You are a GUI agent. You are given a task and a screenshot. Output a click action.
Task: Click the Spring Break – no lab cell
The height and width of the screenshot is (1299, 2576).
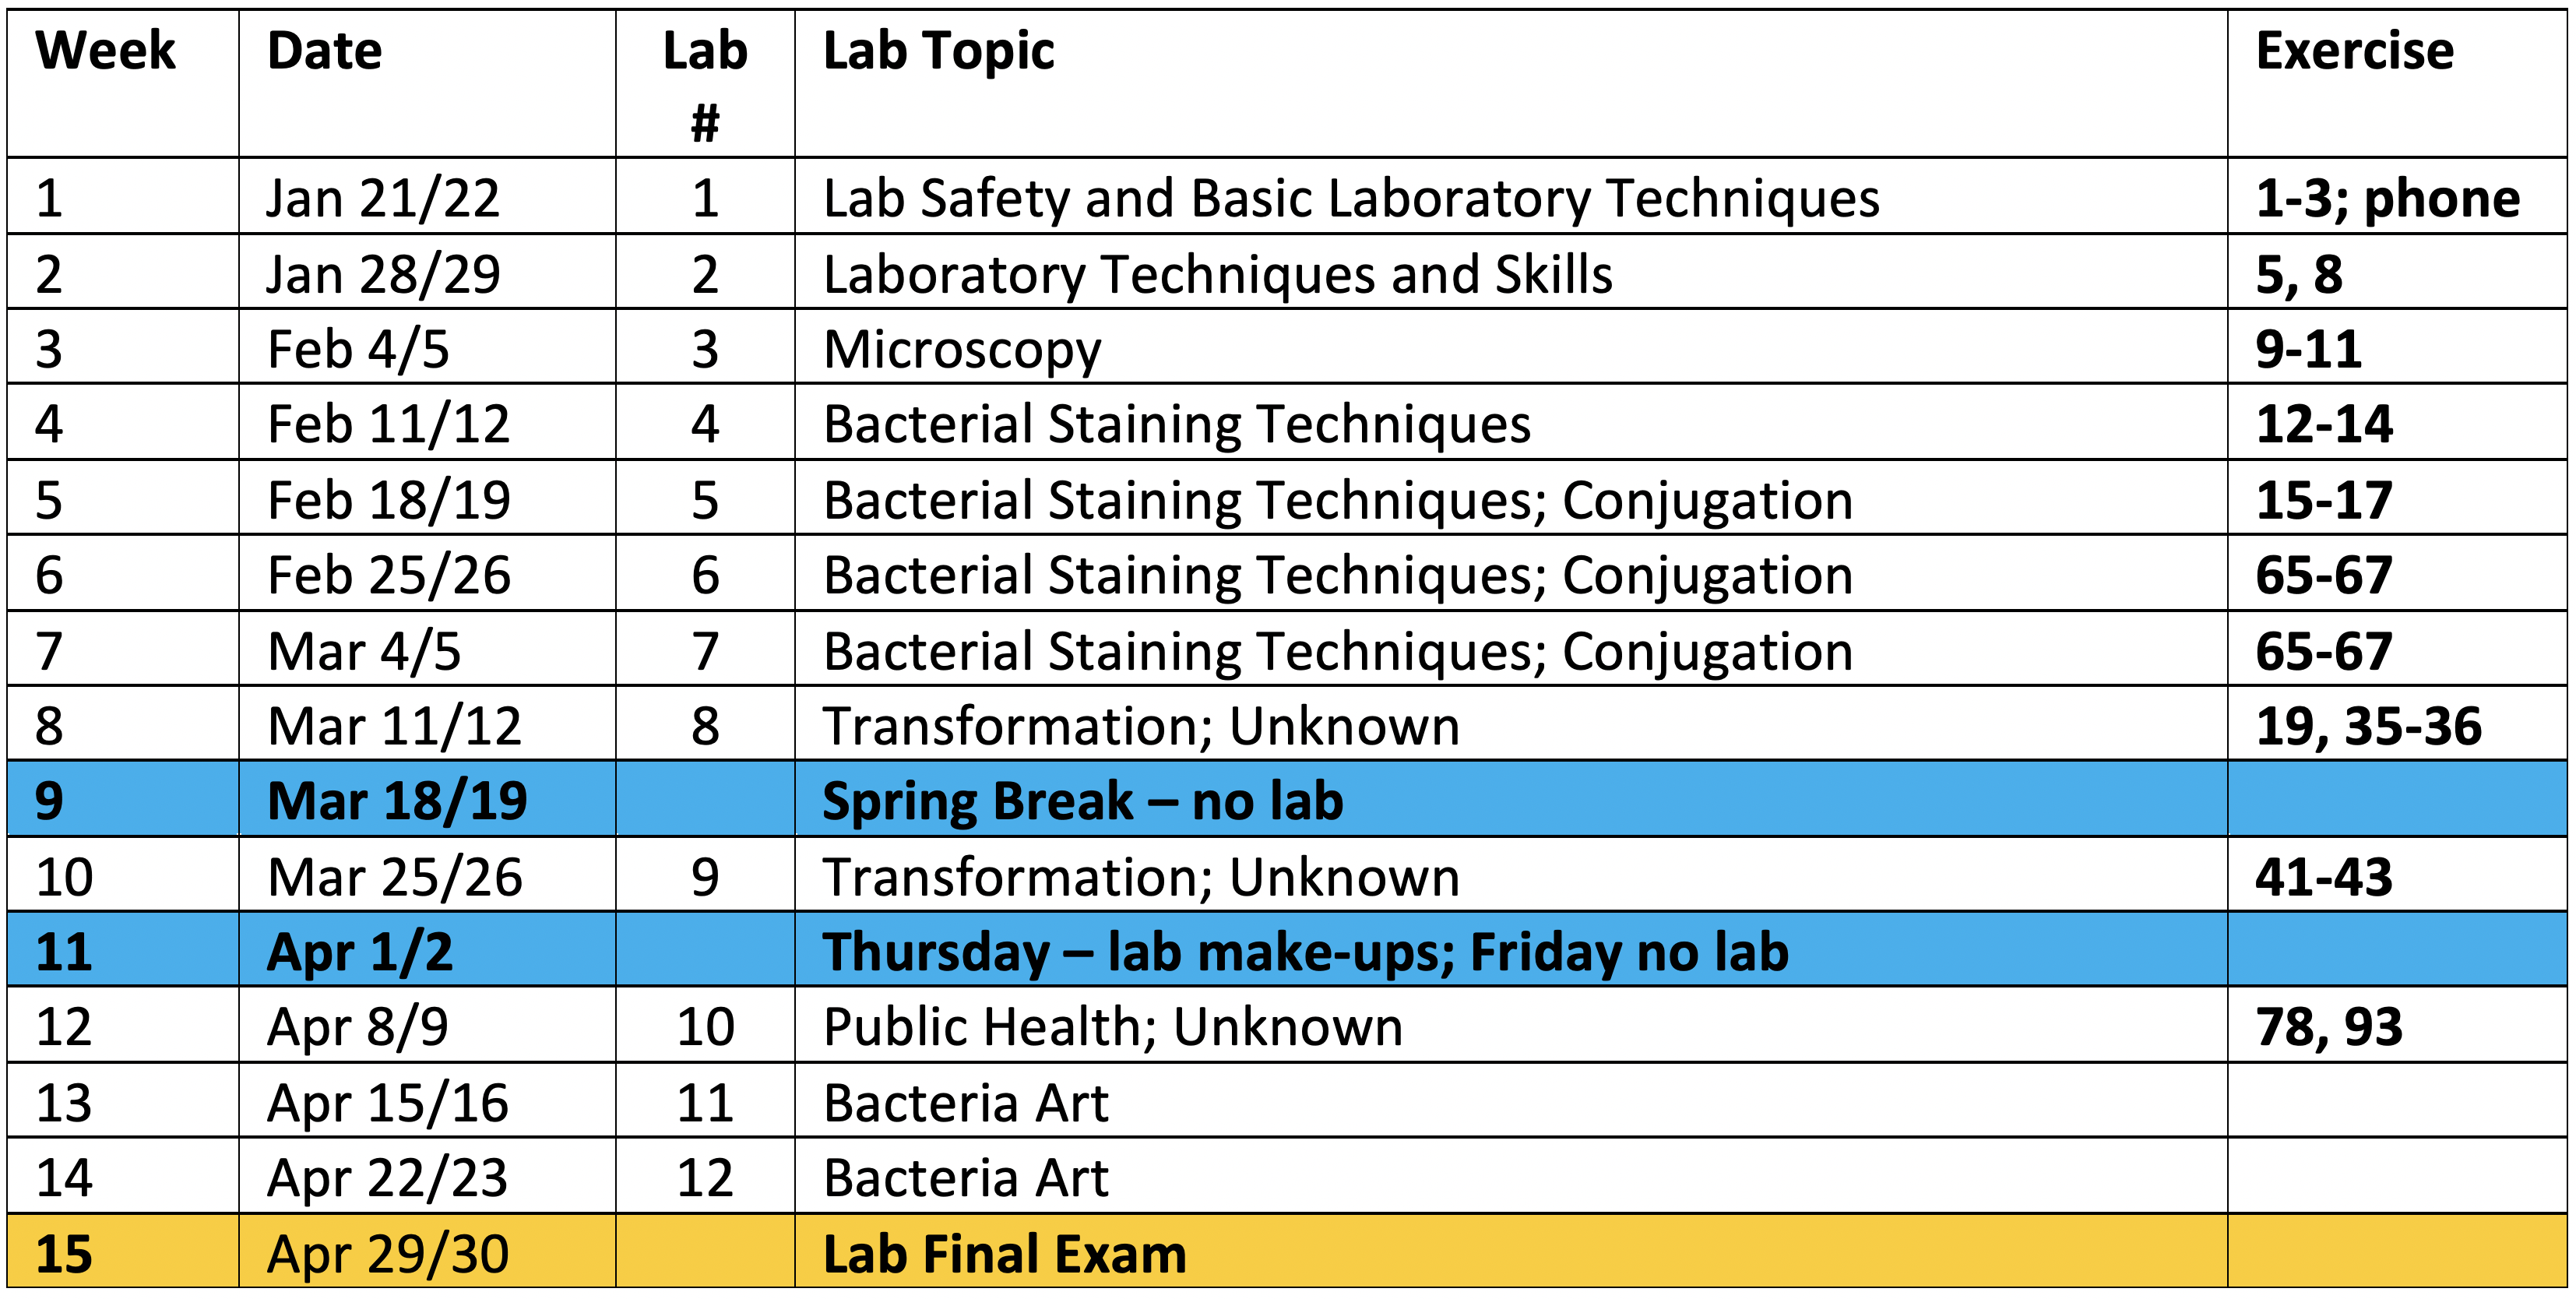[x=1511, y=799]
